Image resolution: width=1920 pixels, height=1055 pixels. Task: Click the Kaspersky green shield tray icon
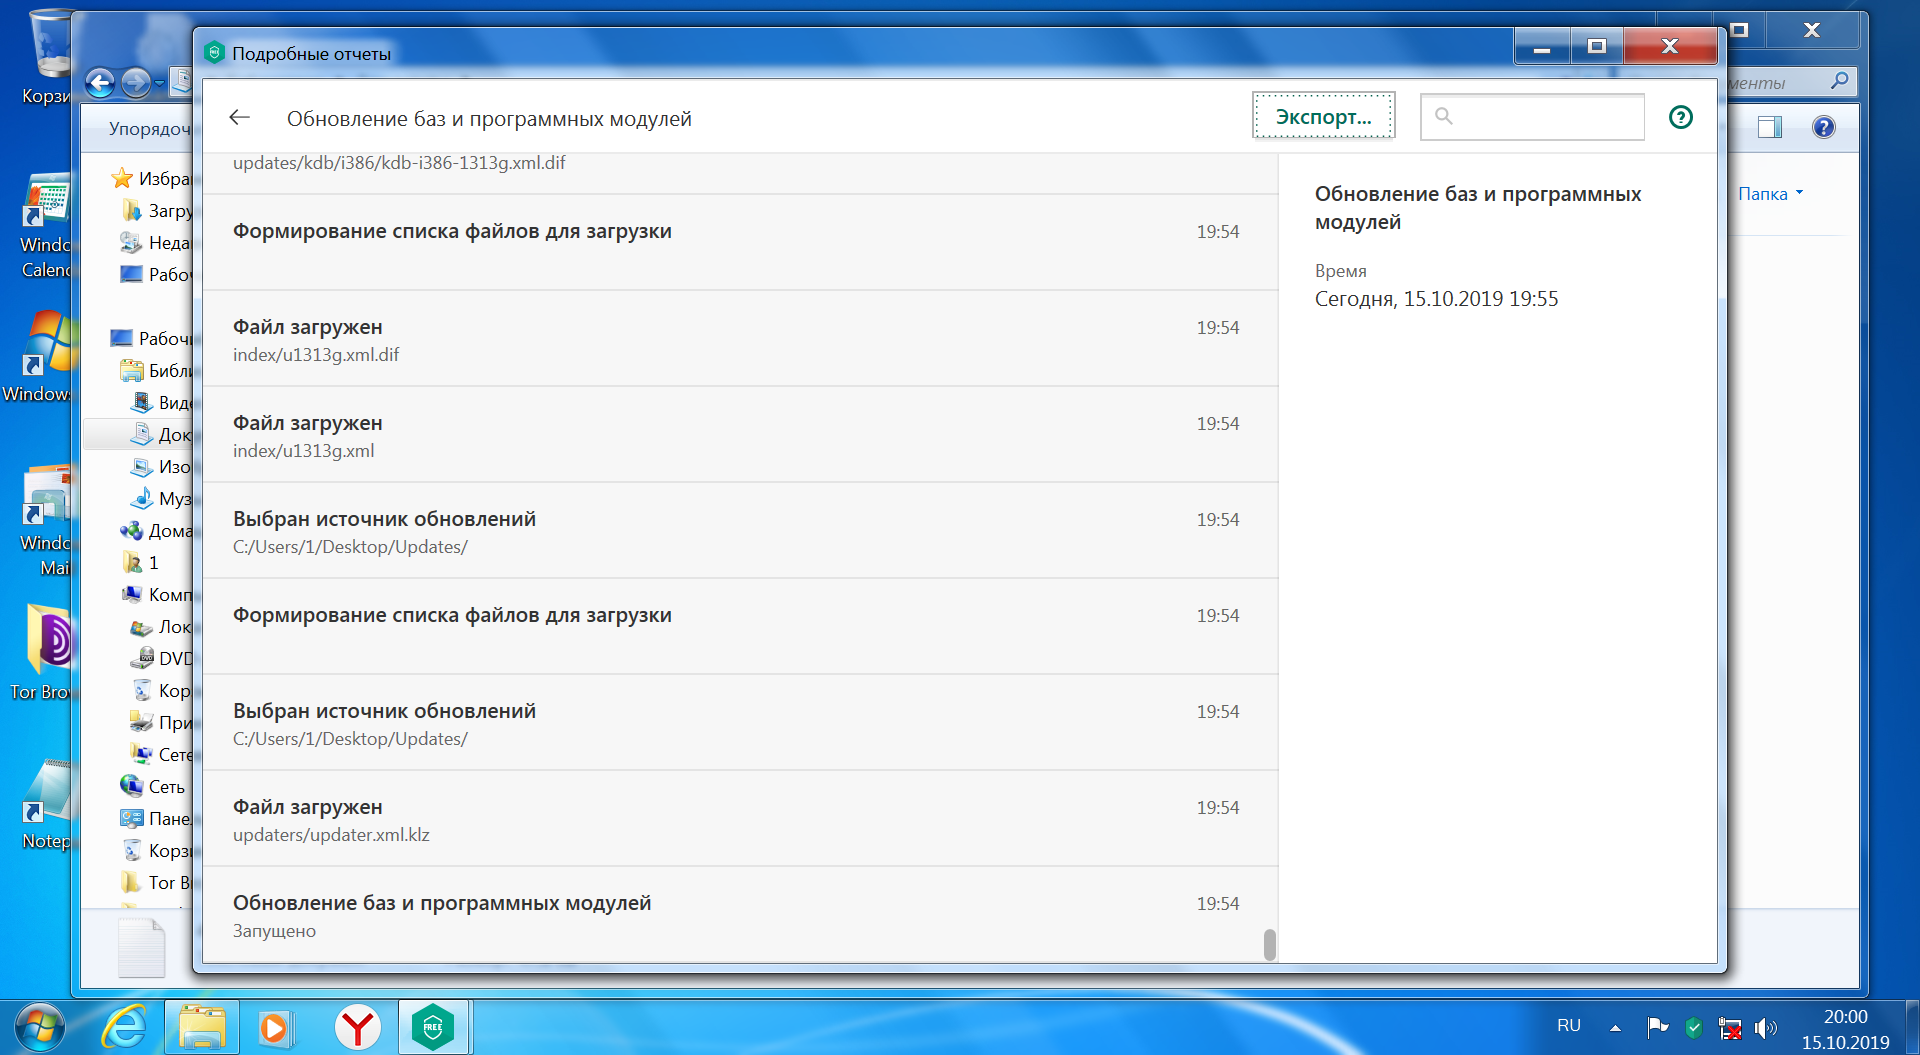click(x=1693, y=1027)
